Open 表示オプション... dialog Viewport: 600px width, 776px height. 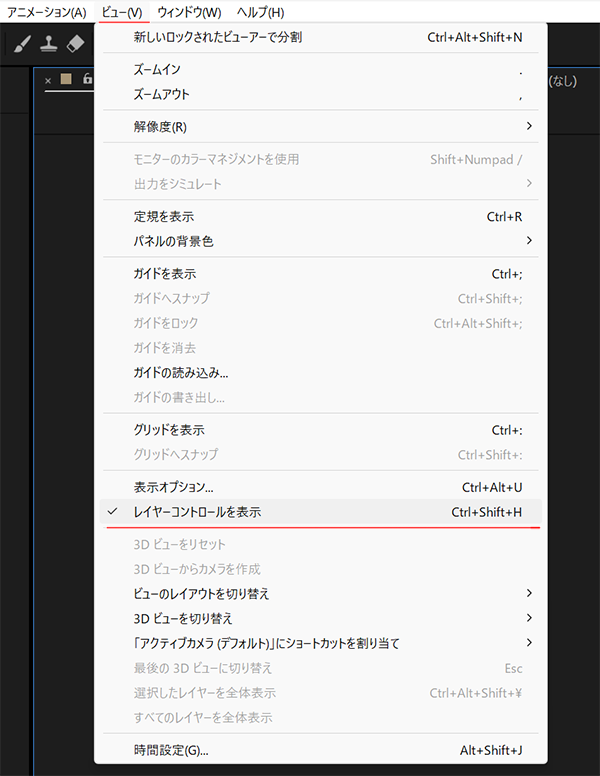(x=173, y=487)
